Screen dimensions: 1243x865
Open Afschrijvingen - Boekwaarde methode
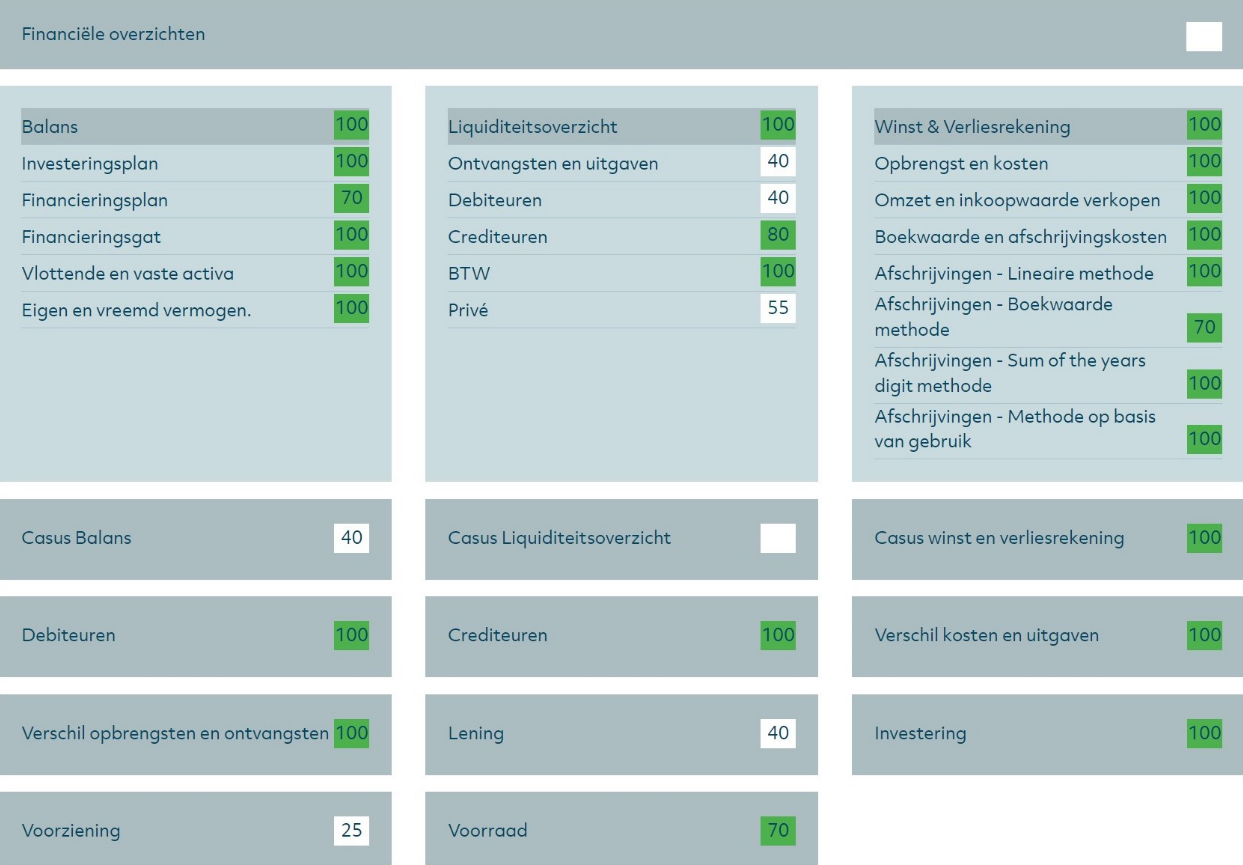993,316
